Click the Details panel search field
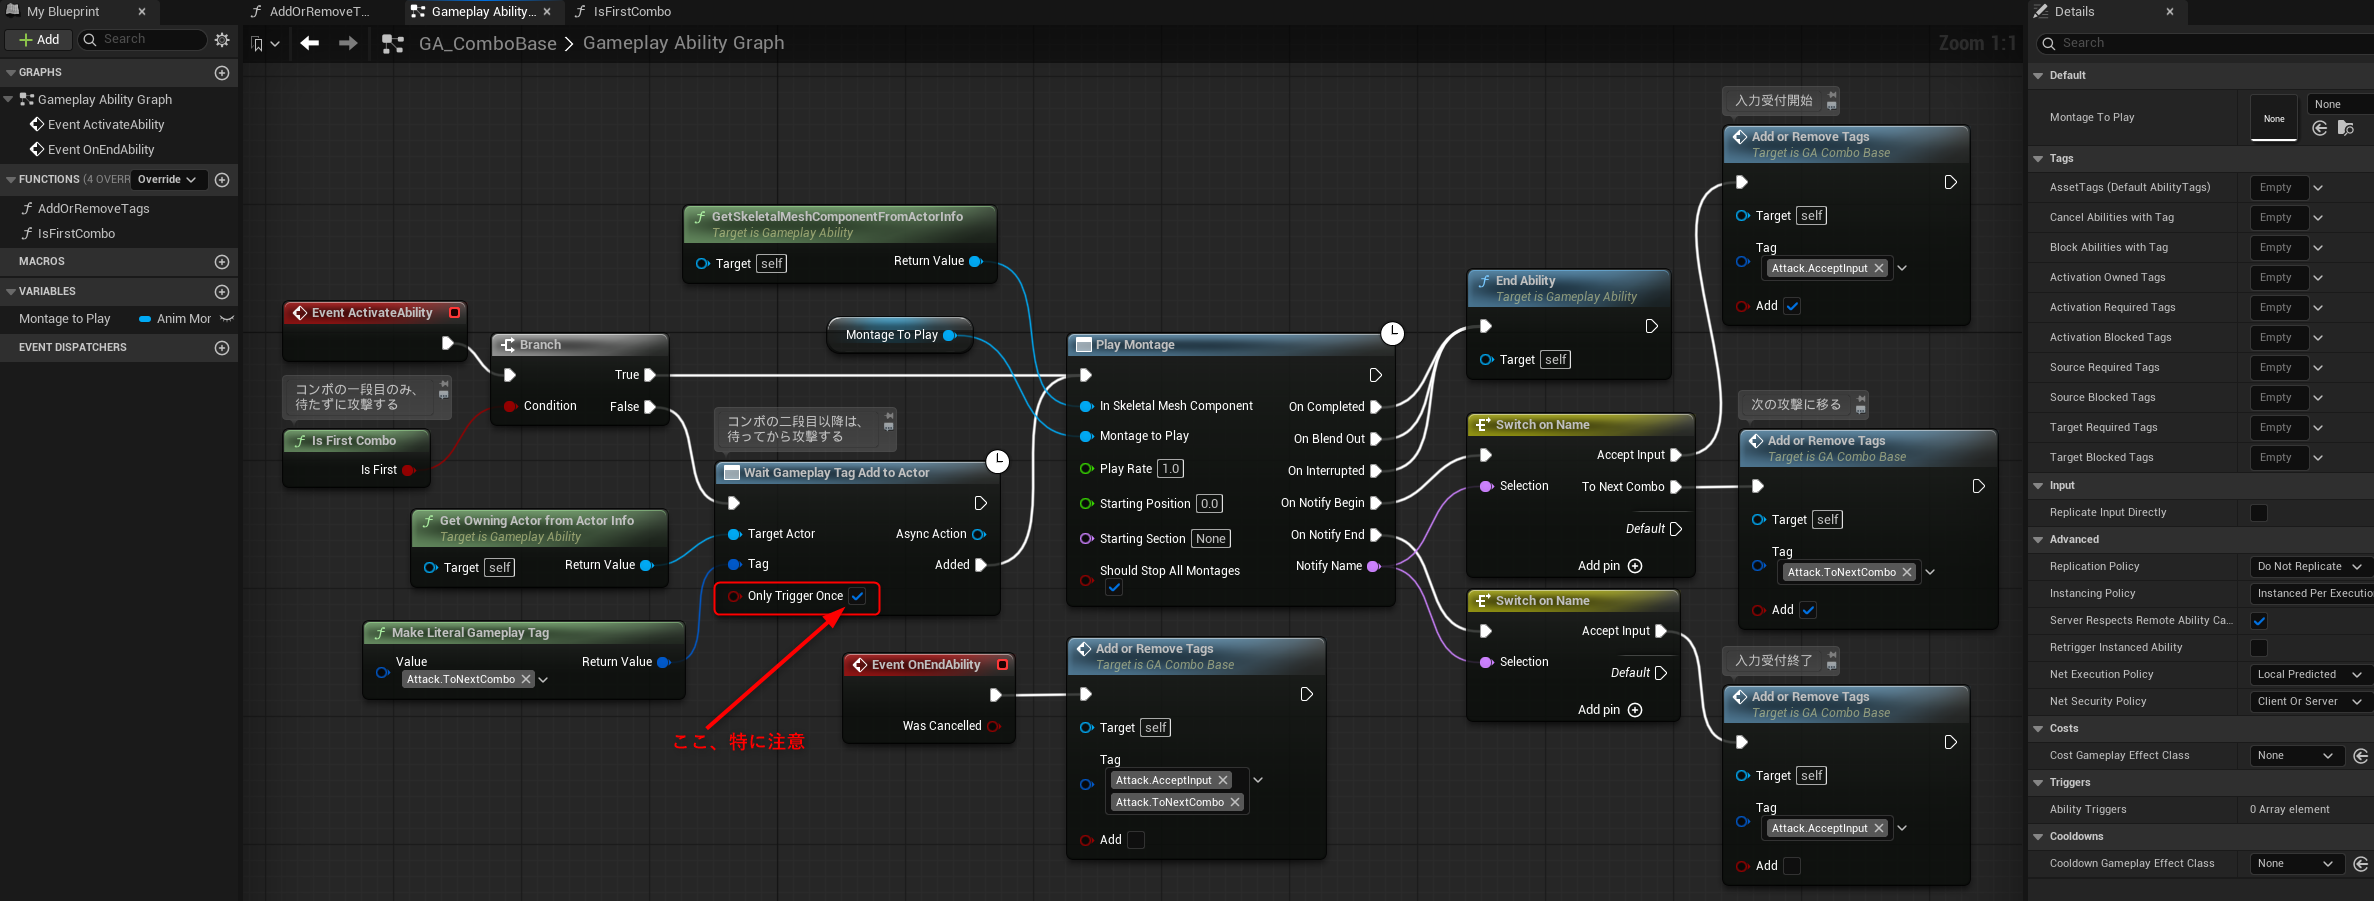 click(2200, 43)
